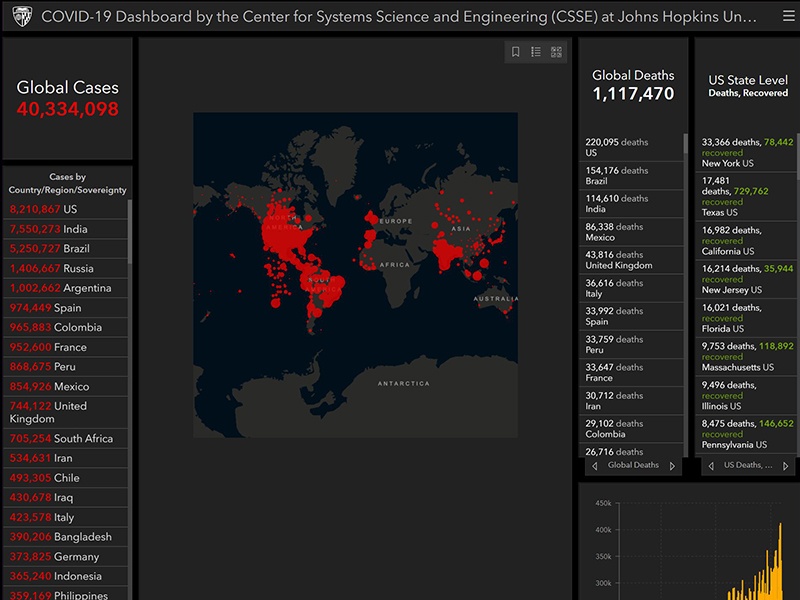The width and height of the screenshot is (800, 600).
Task: Select Germany in the cases list
Action: pos(65,556)
